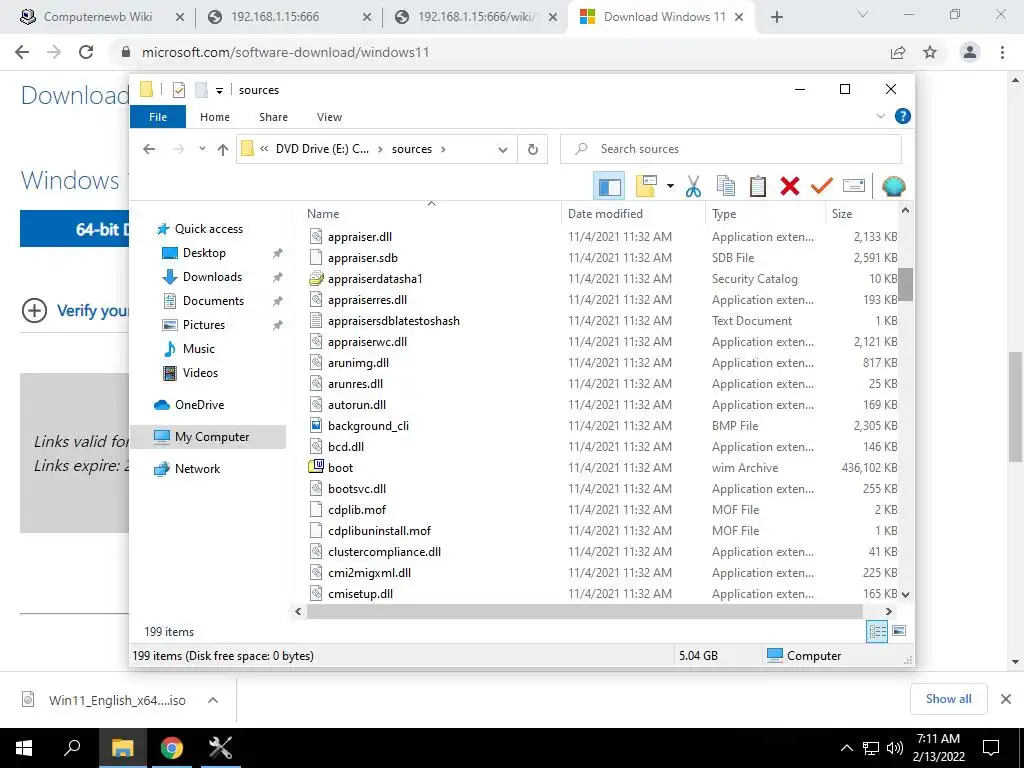Sort by Name column header

click(431, 214)
